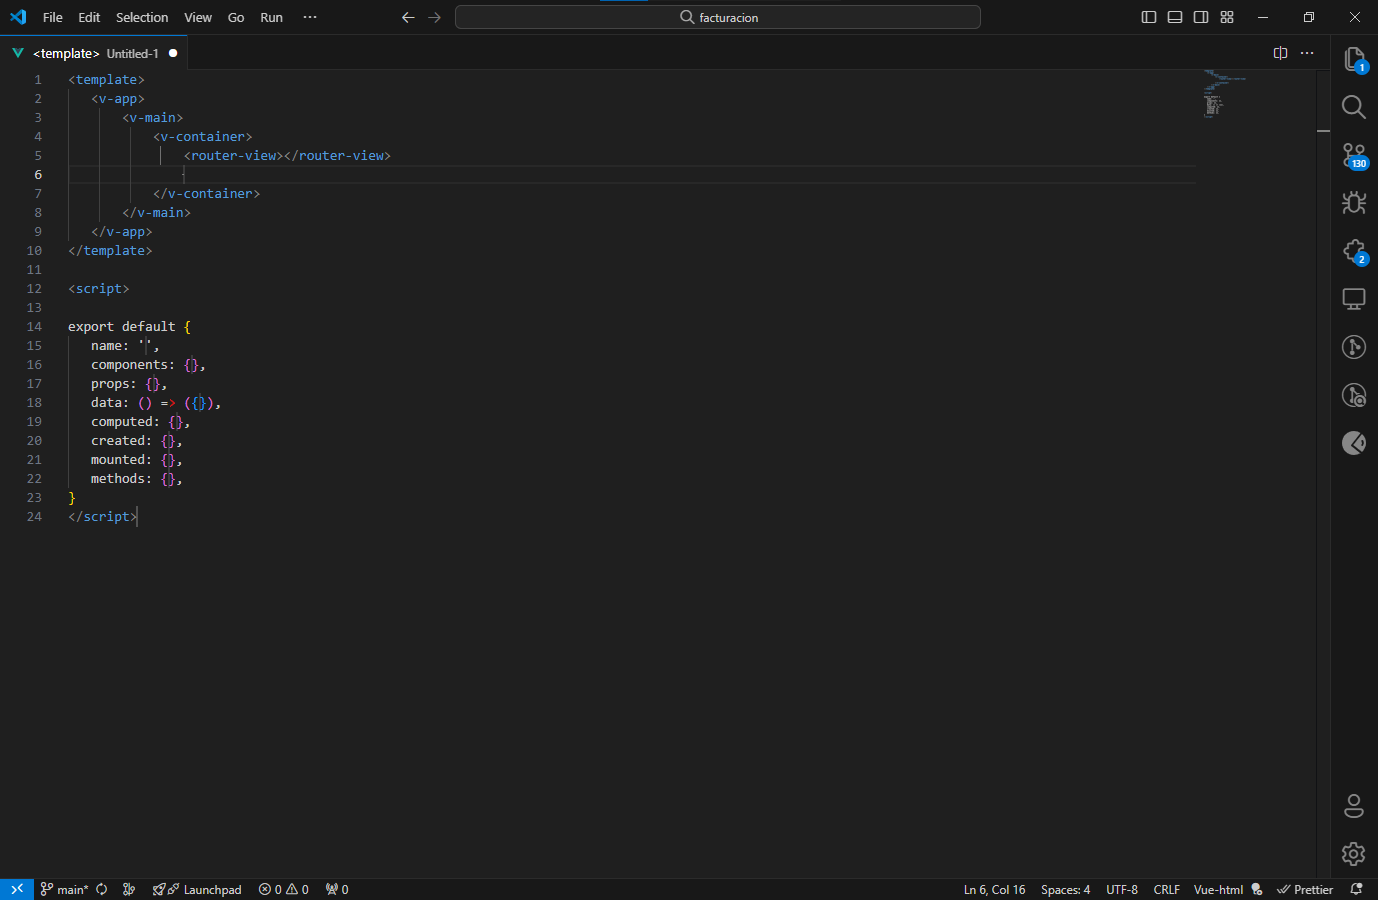Viewport: 1378px width, 900px height.
Task: Open the File menu
Action: coord(53,17)
